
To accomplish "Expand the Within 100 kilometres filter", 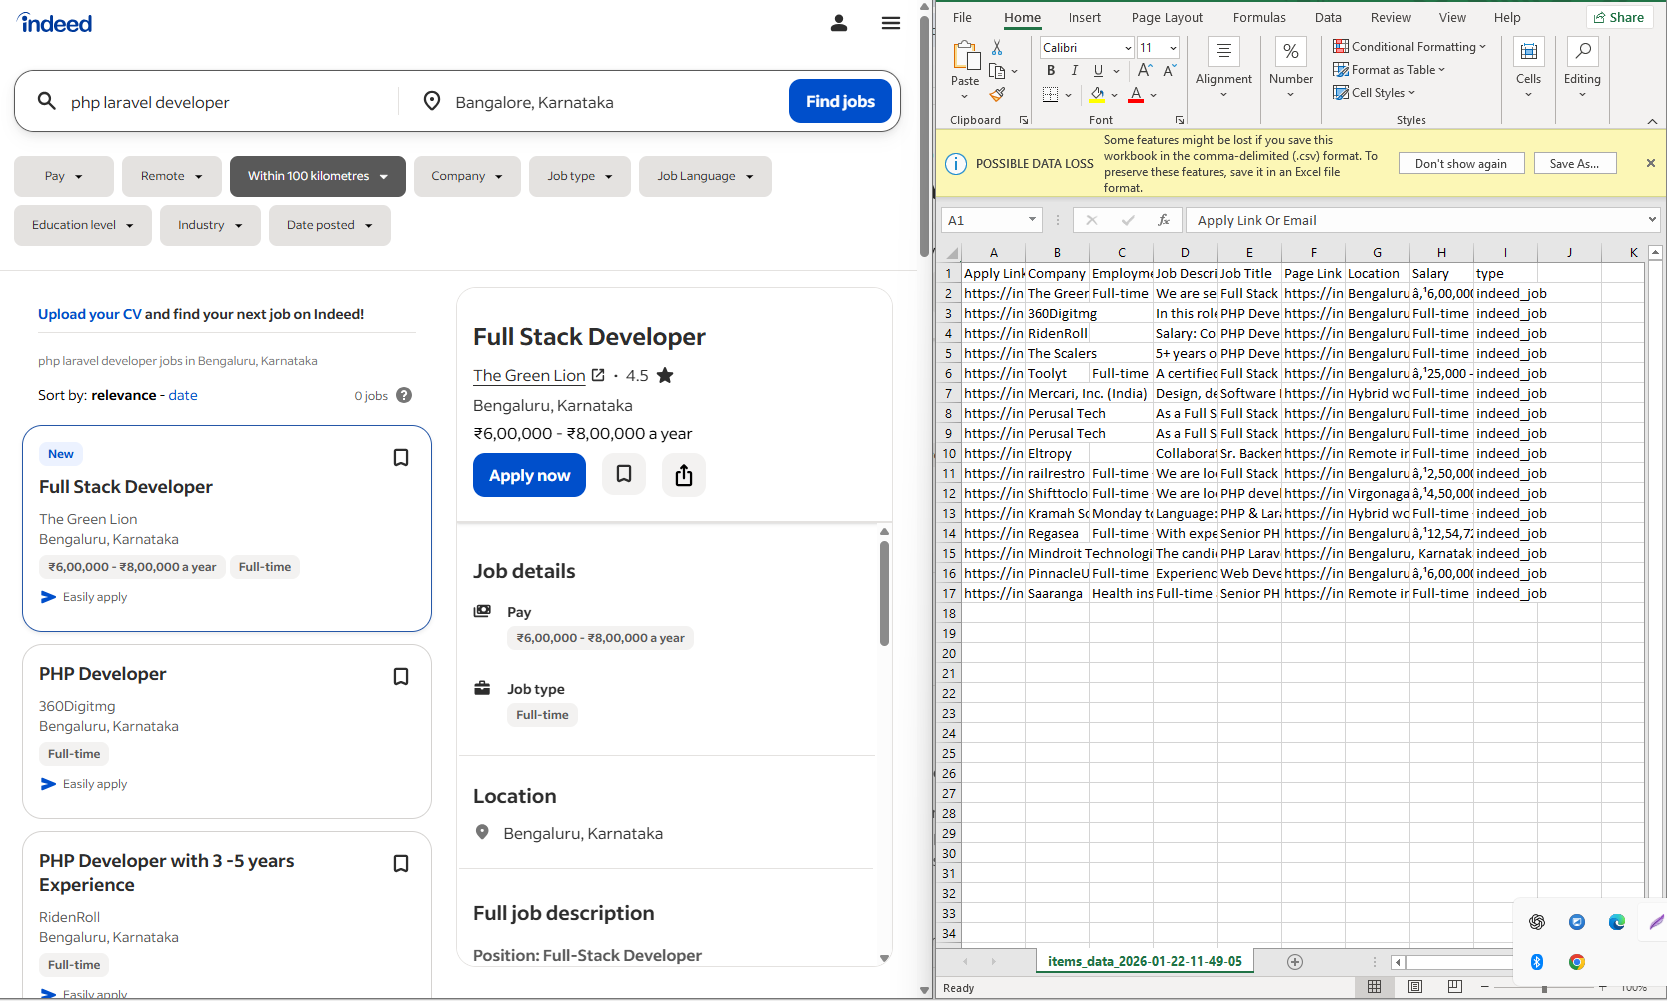I will pyautogui.click(x=317, y=176).
